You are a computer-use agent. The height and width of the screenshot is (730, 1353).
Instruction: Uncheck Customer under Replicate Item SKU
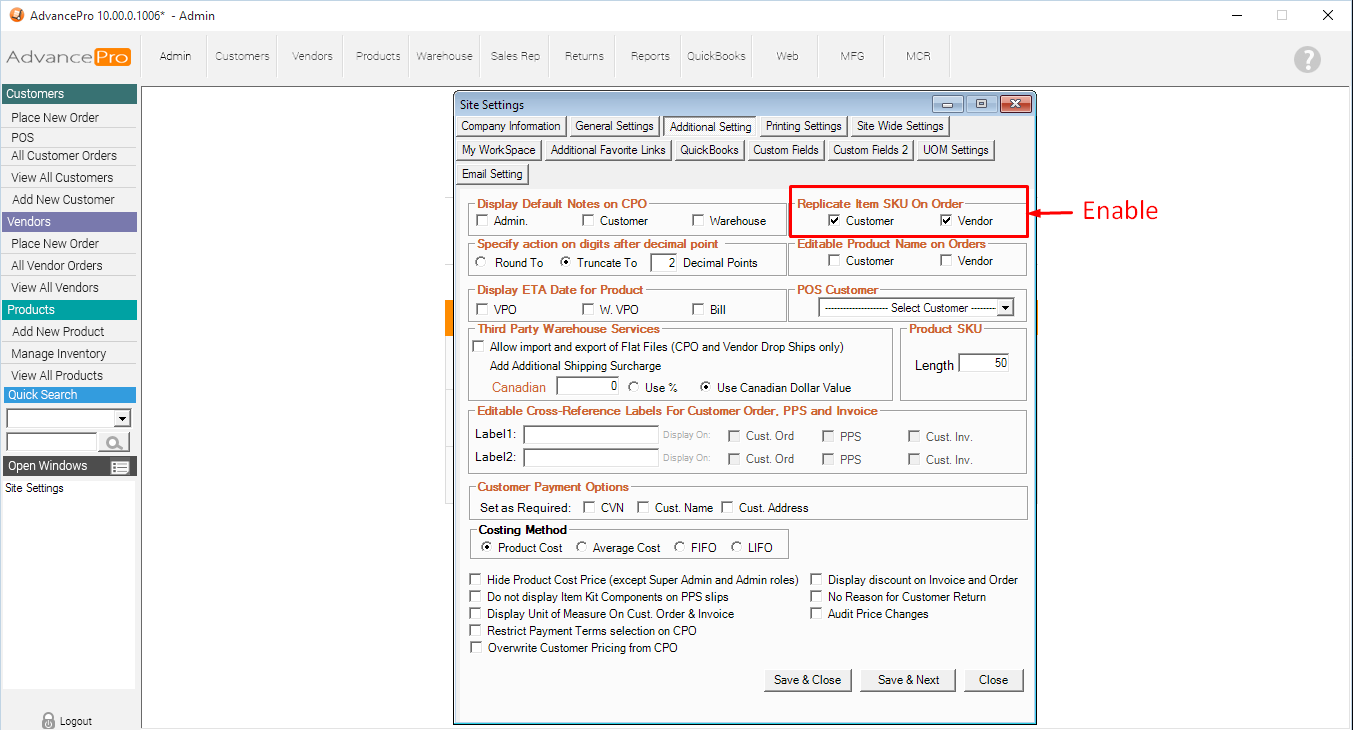point(834,221)
